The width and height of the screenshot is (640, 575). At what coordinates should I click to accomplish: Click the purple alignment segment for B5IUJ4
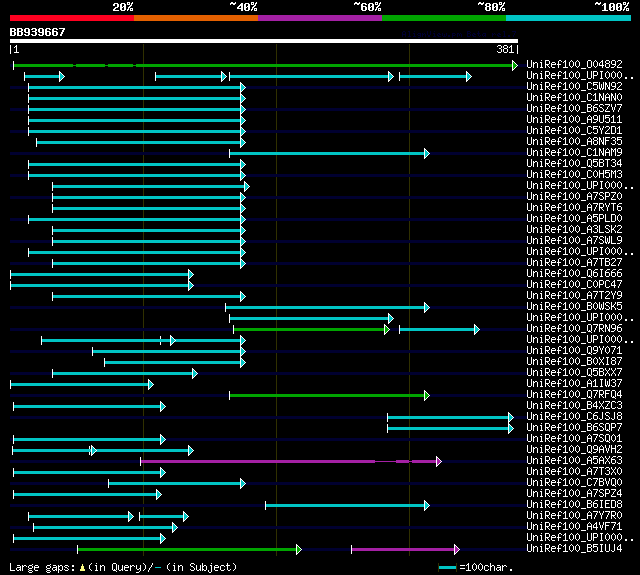point(405,550)
